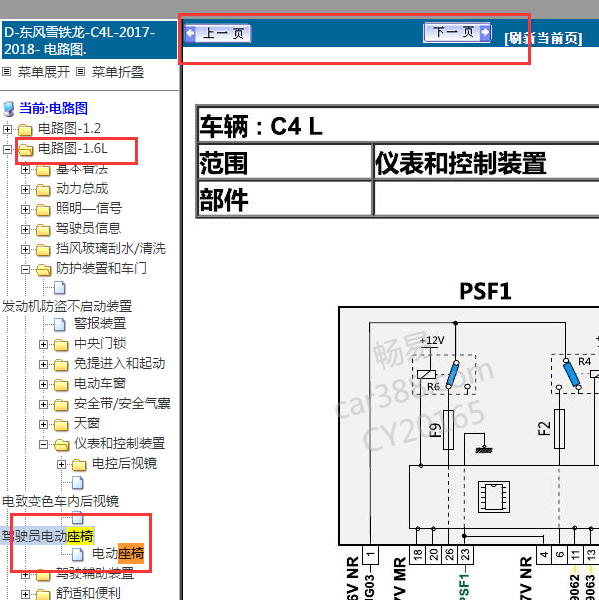This screenshot has height=600, width=599.
Task: Expand the 挡风玻璃刮水/清洗 folder node
Action: (x=25, y=249)
